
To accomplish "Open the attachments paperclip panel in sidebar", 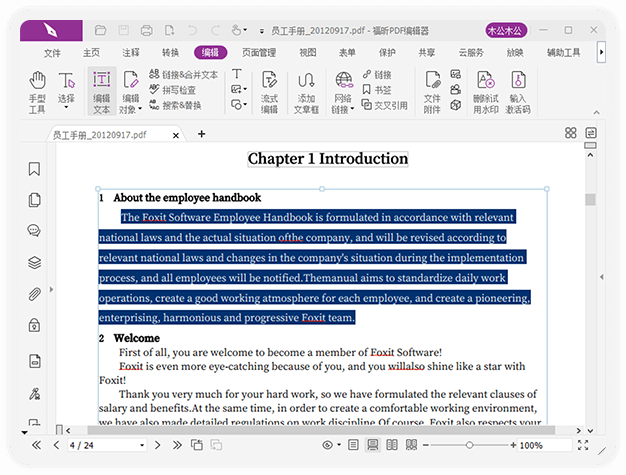I will [34, 294].
